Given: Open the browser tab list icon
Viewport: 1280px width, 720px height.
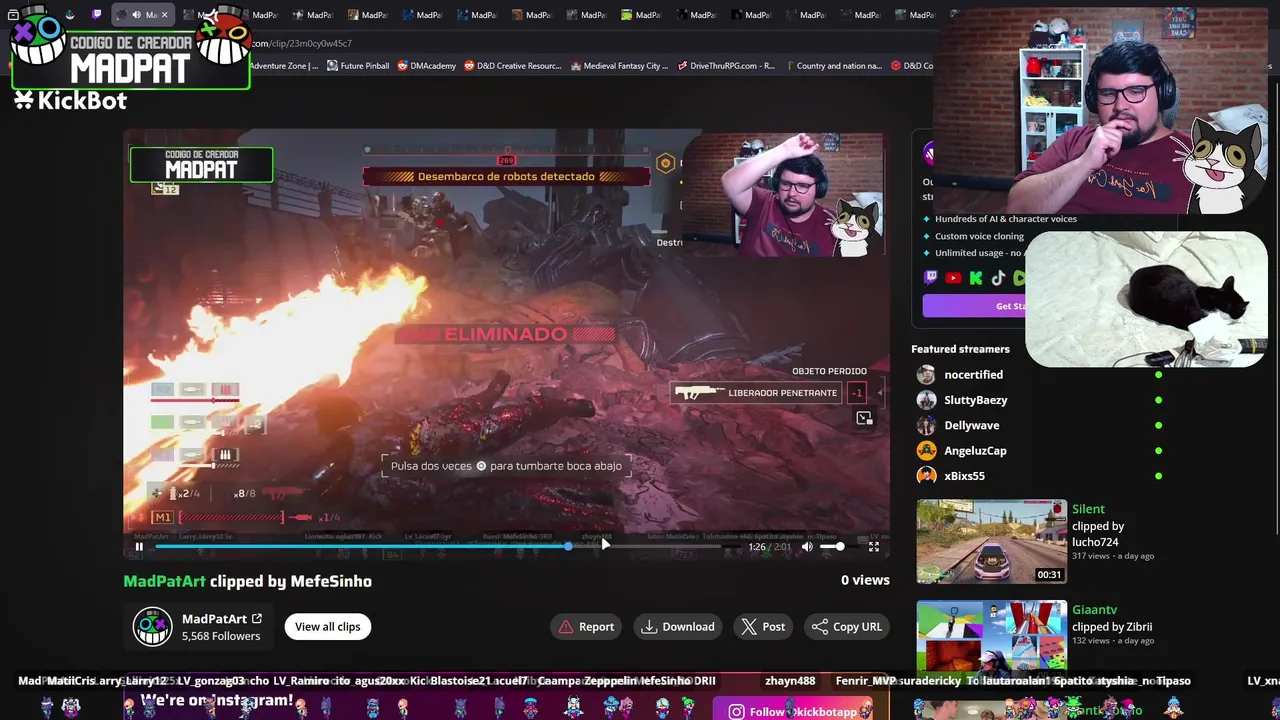Looking at the screenshot, I should [x=13, y=15].
